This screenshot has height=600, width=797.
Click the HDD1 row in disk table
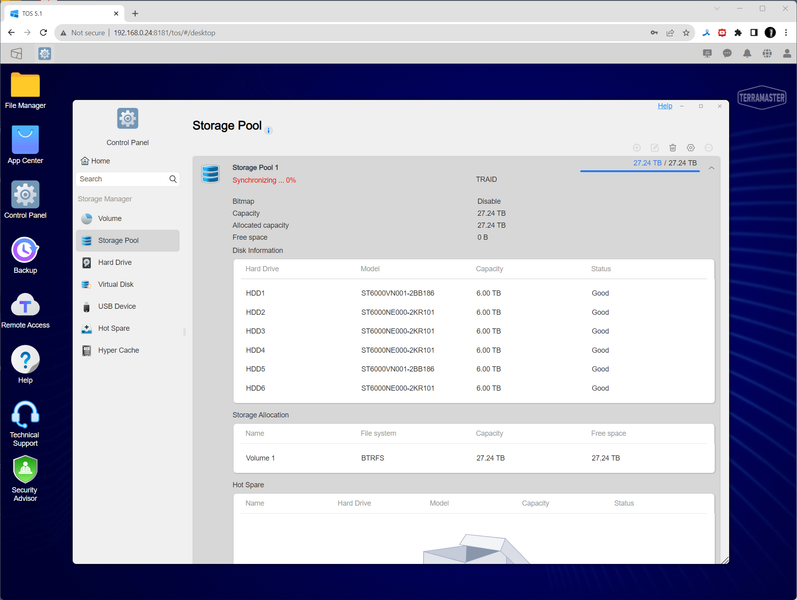pos(474,293)
